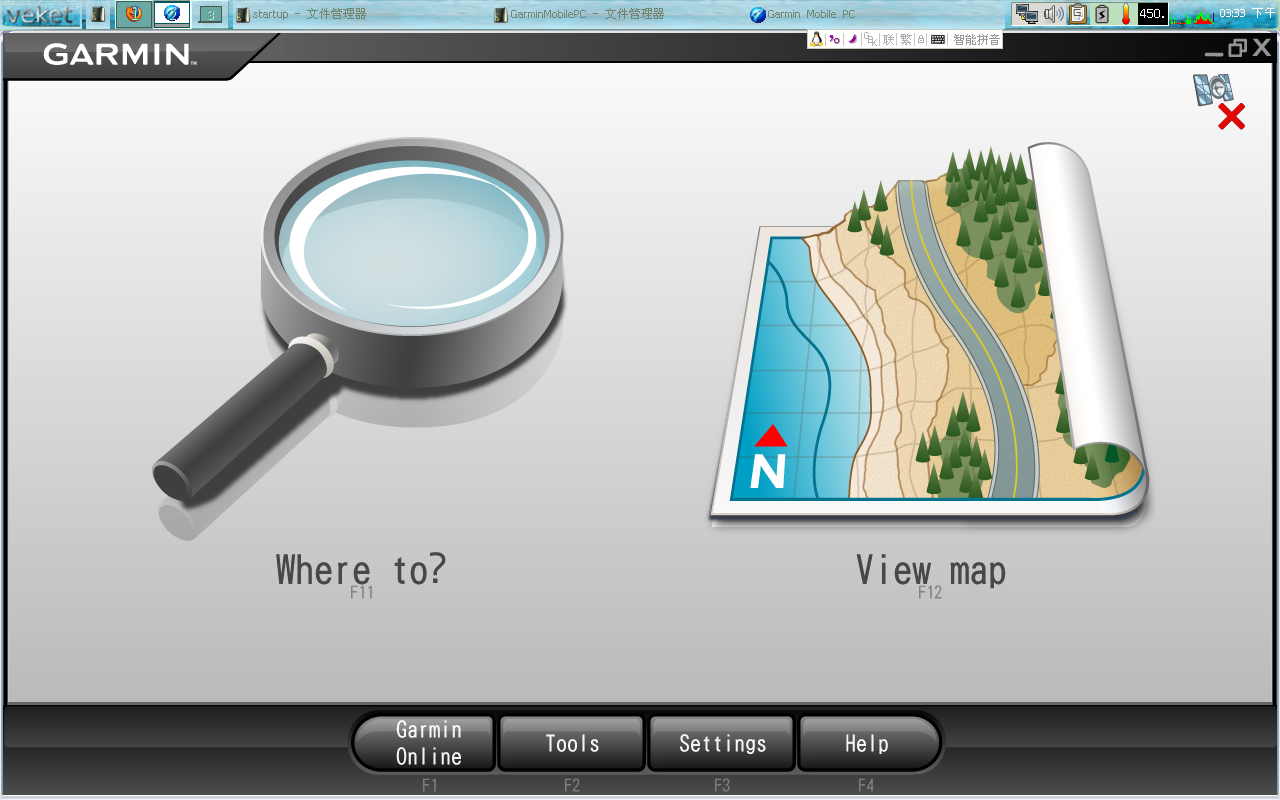This screenshot has height=800, width=1280.
Task: Click the launcher icon beside the veket button
Action: (98, 14)
